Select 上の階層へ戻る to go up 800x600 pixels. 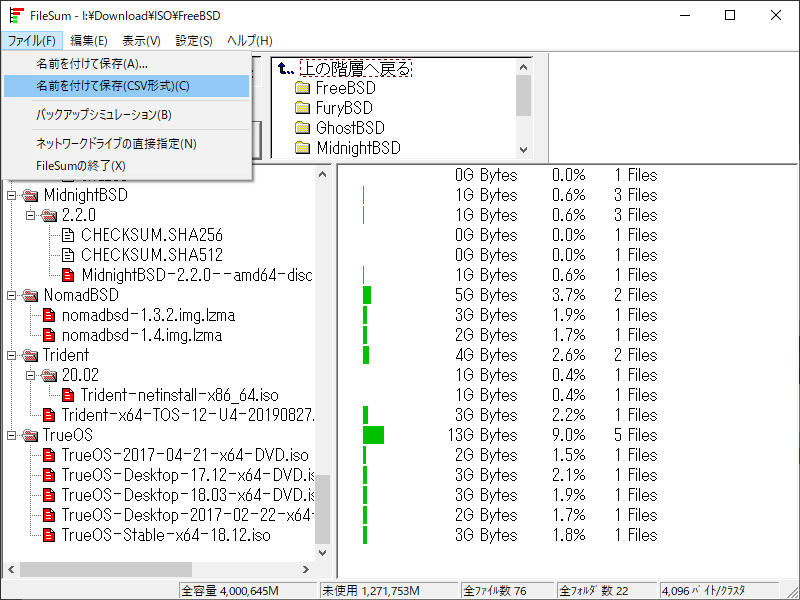tap(356, 68)
